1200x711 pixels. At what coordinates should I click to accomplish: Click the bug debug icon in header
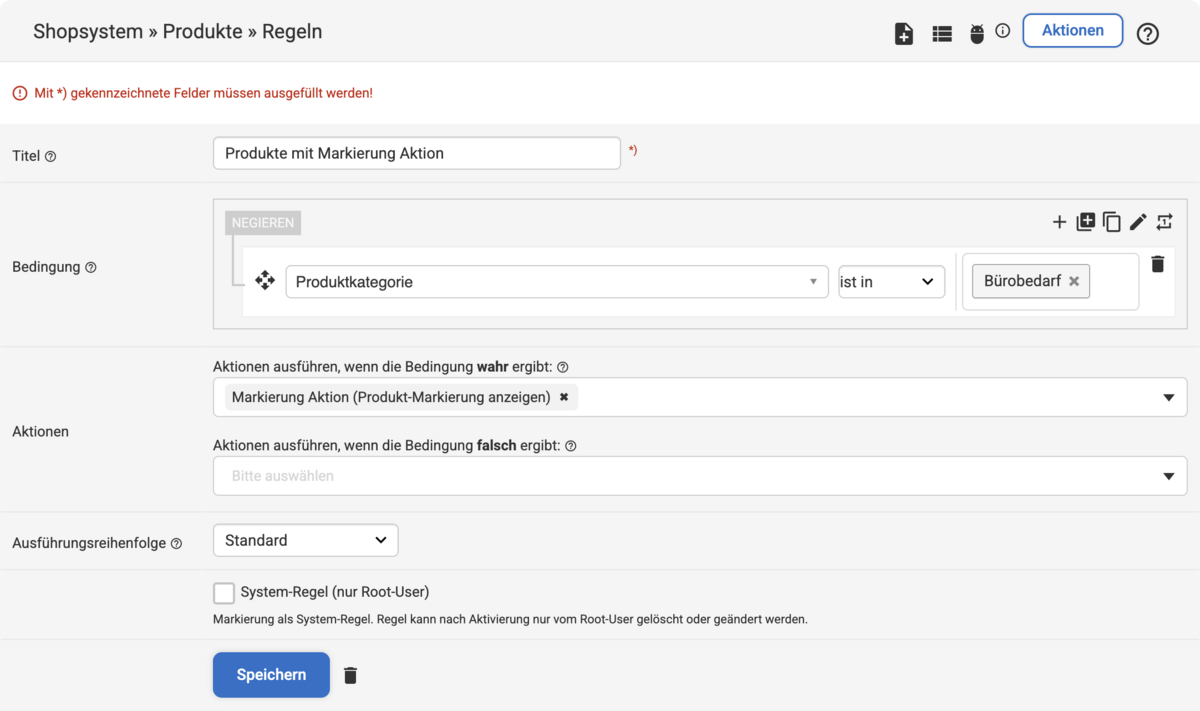(977, 35)
